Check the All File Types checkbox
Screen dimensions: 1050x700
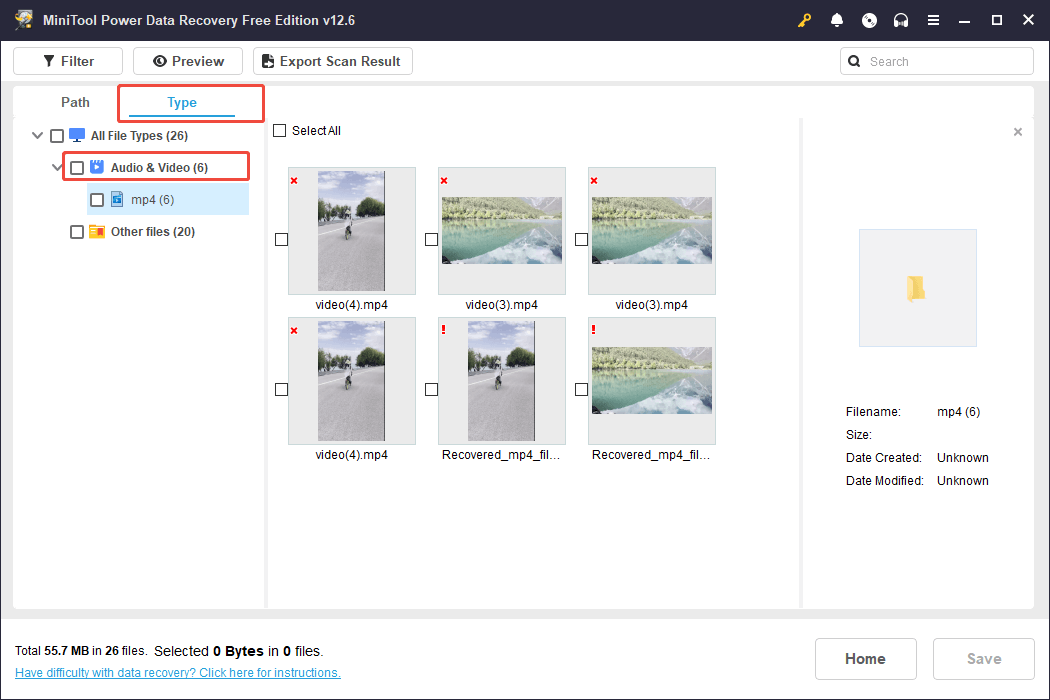point(57,135)
